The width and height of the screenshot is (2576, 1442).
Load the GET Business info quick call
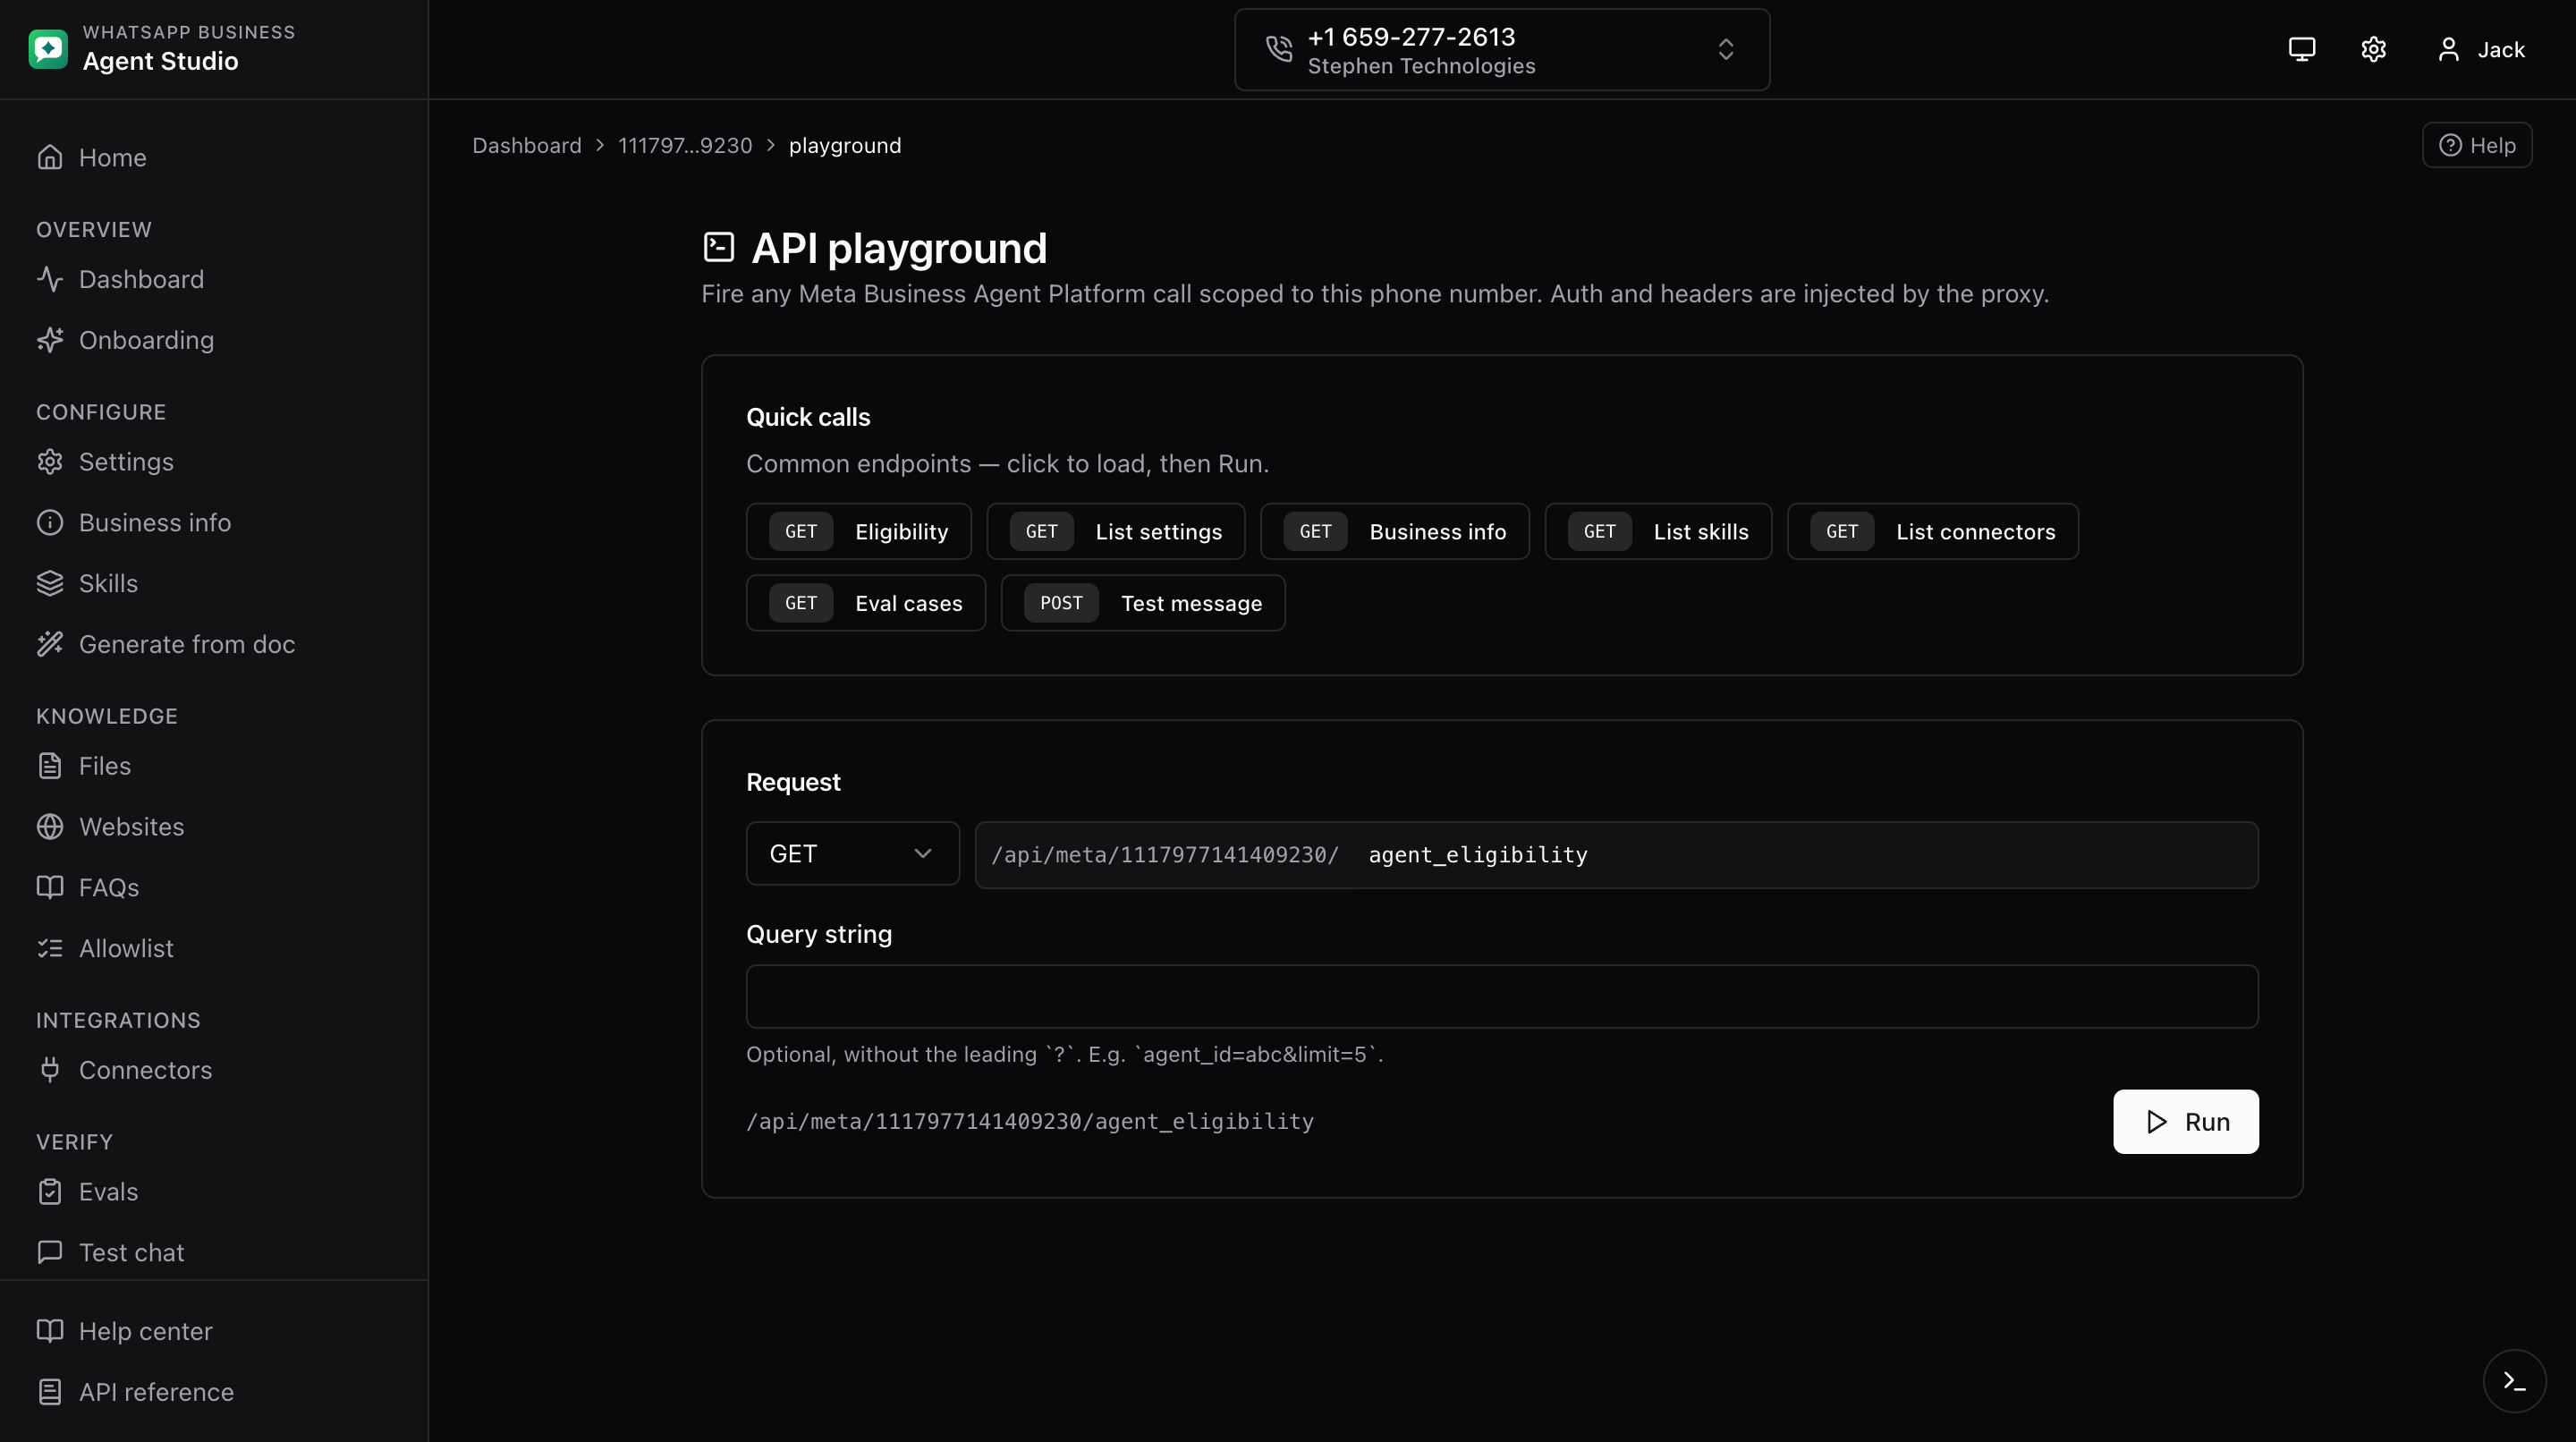1394,531
